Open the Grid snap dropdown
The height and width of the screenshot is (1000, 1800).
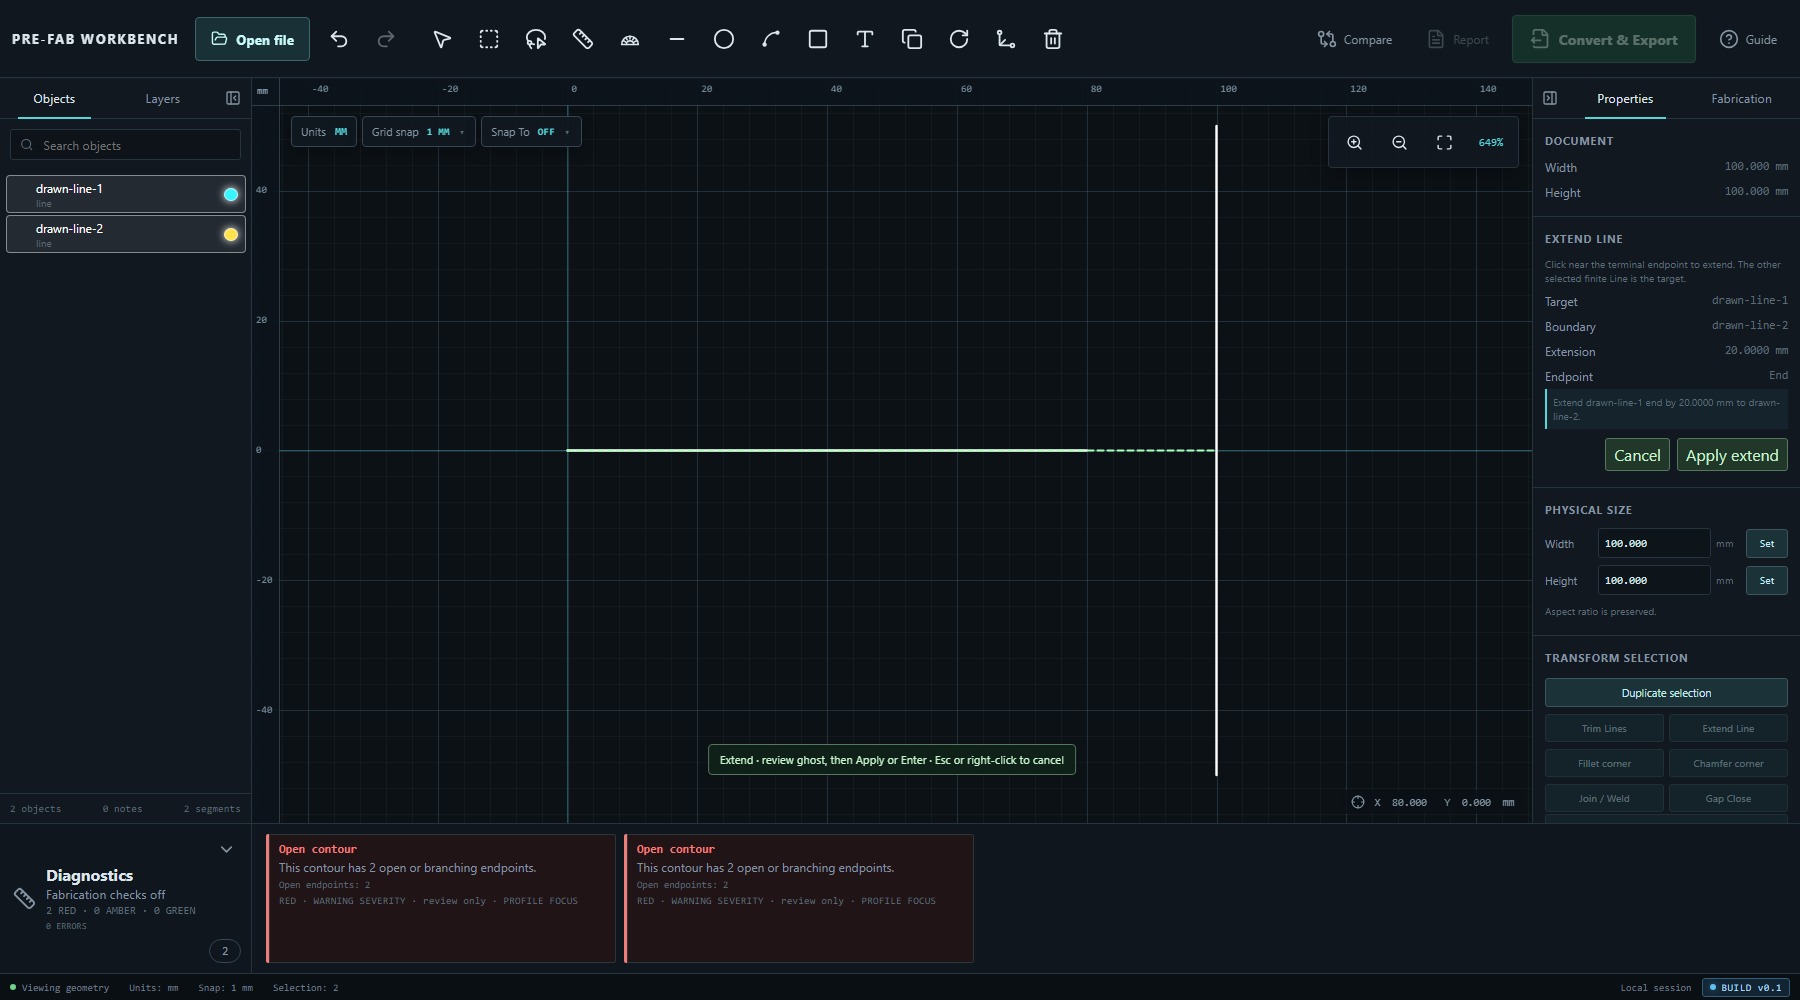[x=418, y=132]
